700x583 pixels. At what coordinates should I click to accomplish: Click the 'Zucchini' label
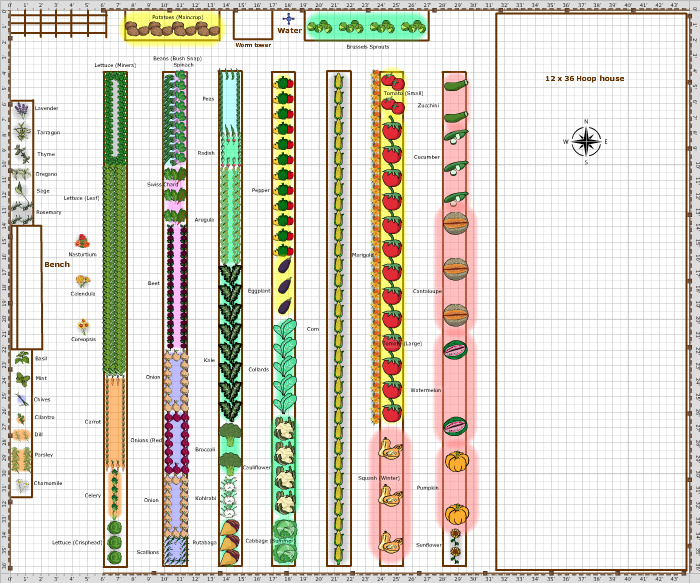click(429, 105)
